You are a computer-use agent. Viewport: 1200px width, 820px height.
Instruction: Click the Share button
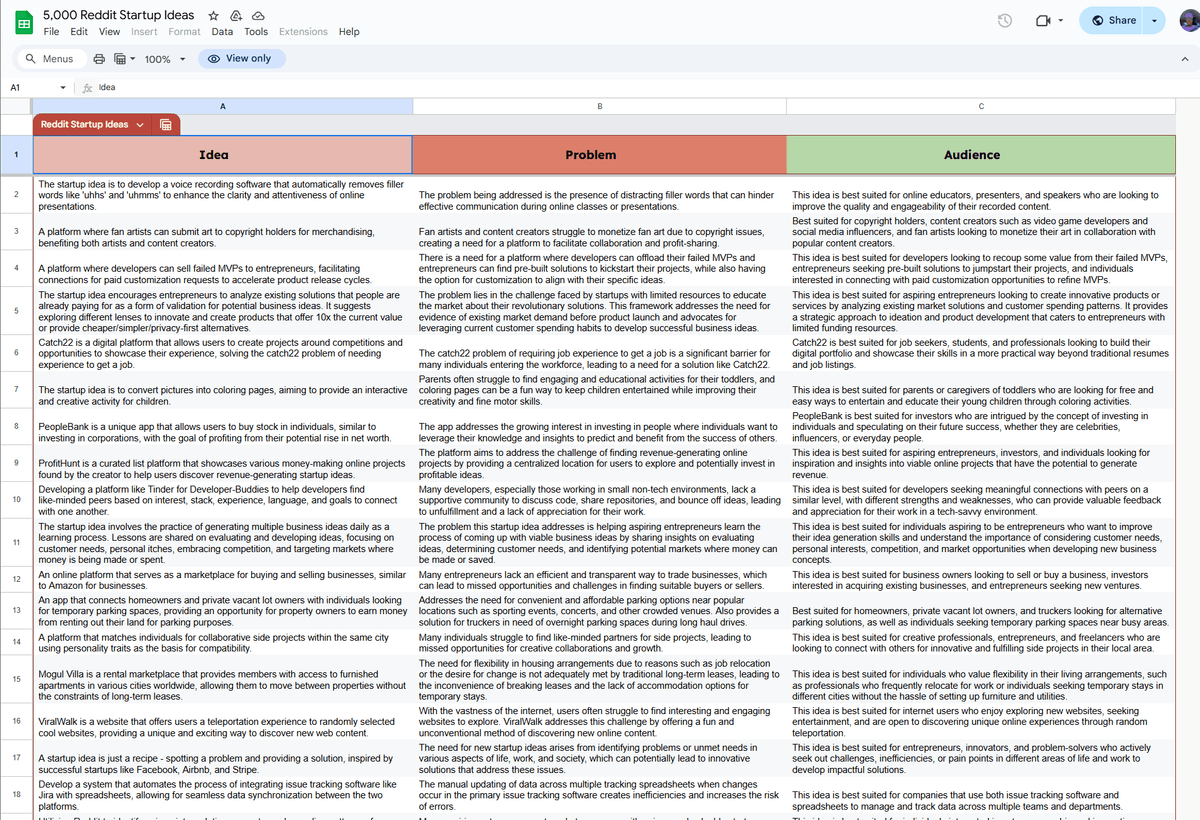pyautogui.click(x=1113, y=21)
